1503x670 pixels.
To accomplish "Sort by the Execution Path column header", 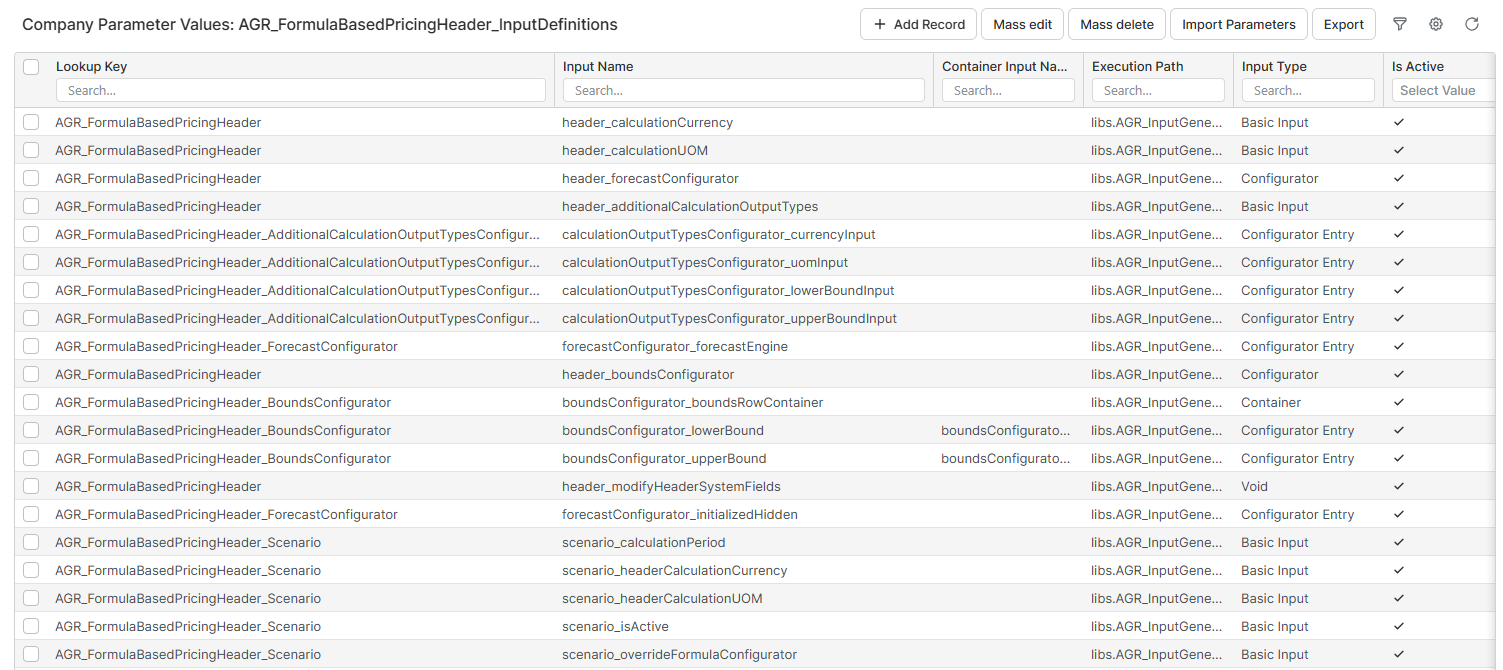I will coord(1137,66).
